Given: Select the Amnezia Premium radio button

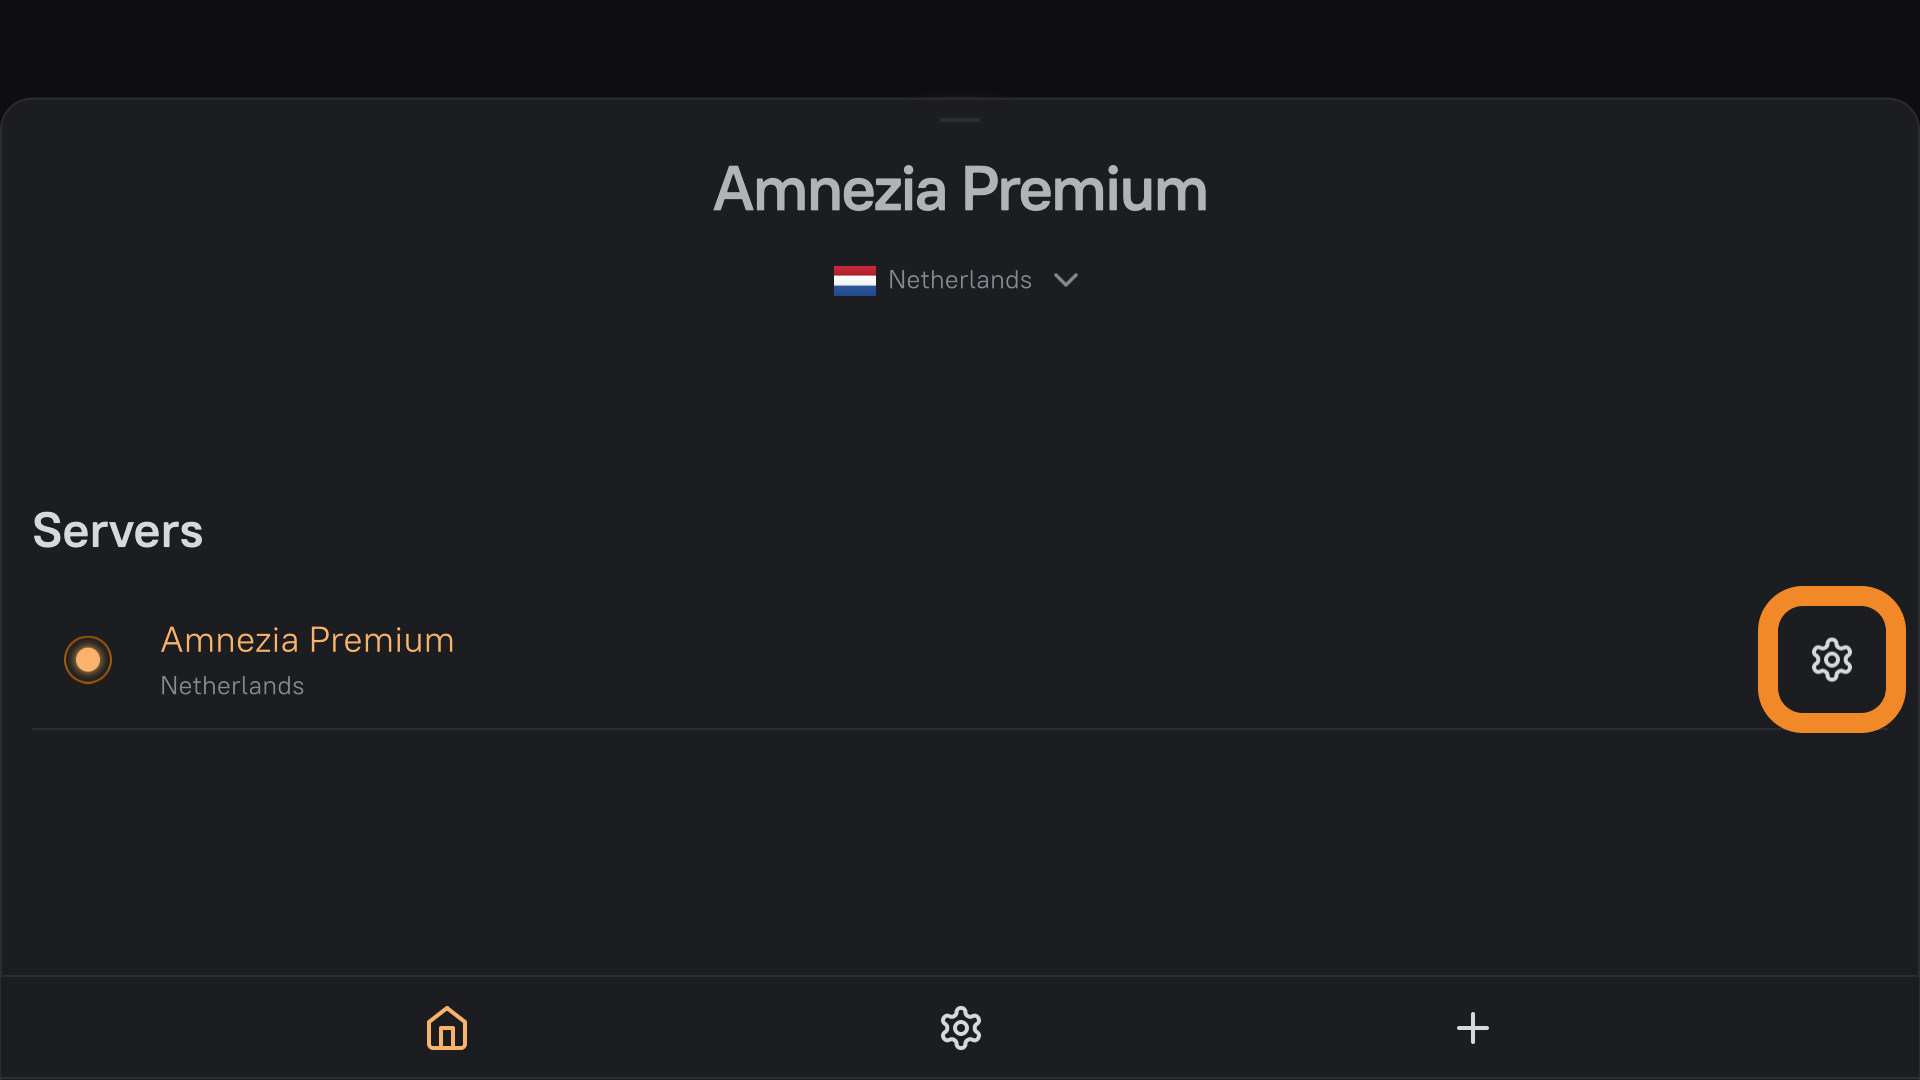Looking at the screenshot, I should [88, 660].
